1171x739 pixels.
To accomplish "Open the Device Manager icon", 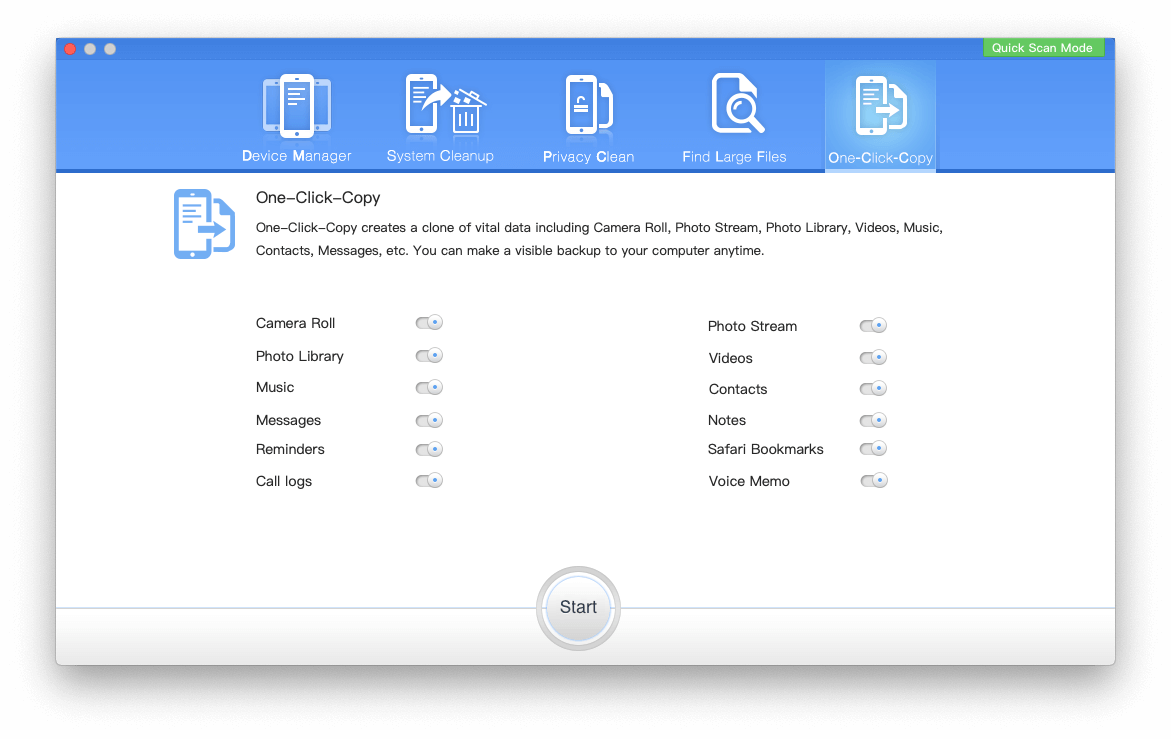I will tap(296, 106).
